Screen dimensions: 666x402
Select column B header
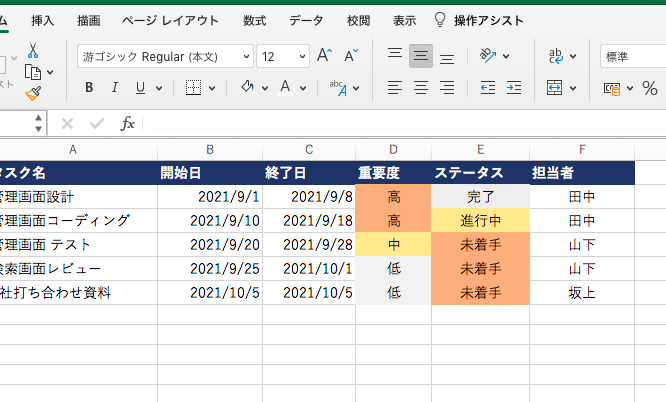pyautogui.click(x=210, y=150)
